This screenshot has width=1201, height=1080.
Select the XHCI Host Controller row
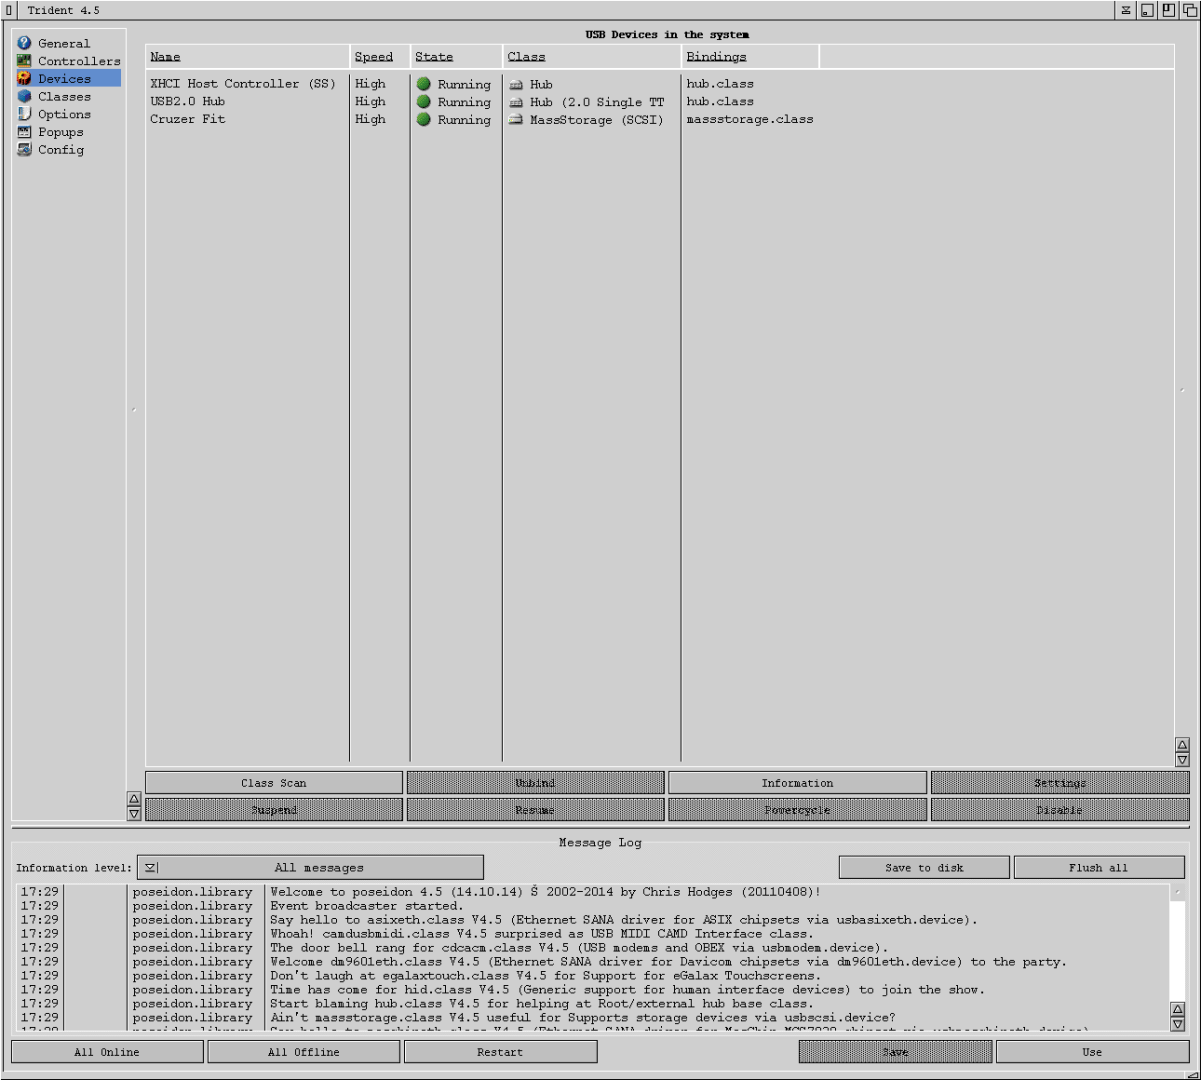(243, 84)
